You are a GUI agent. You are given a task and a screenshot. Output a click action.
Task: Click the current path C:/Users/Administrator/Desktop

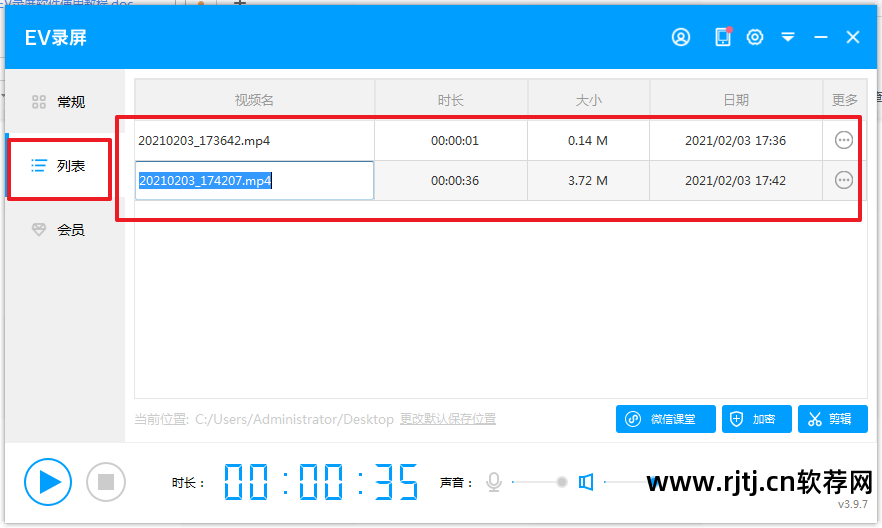pyautogui.click(x=294, y=419)
